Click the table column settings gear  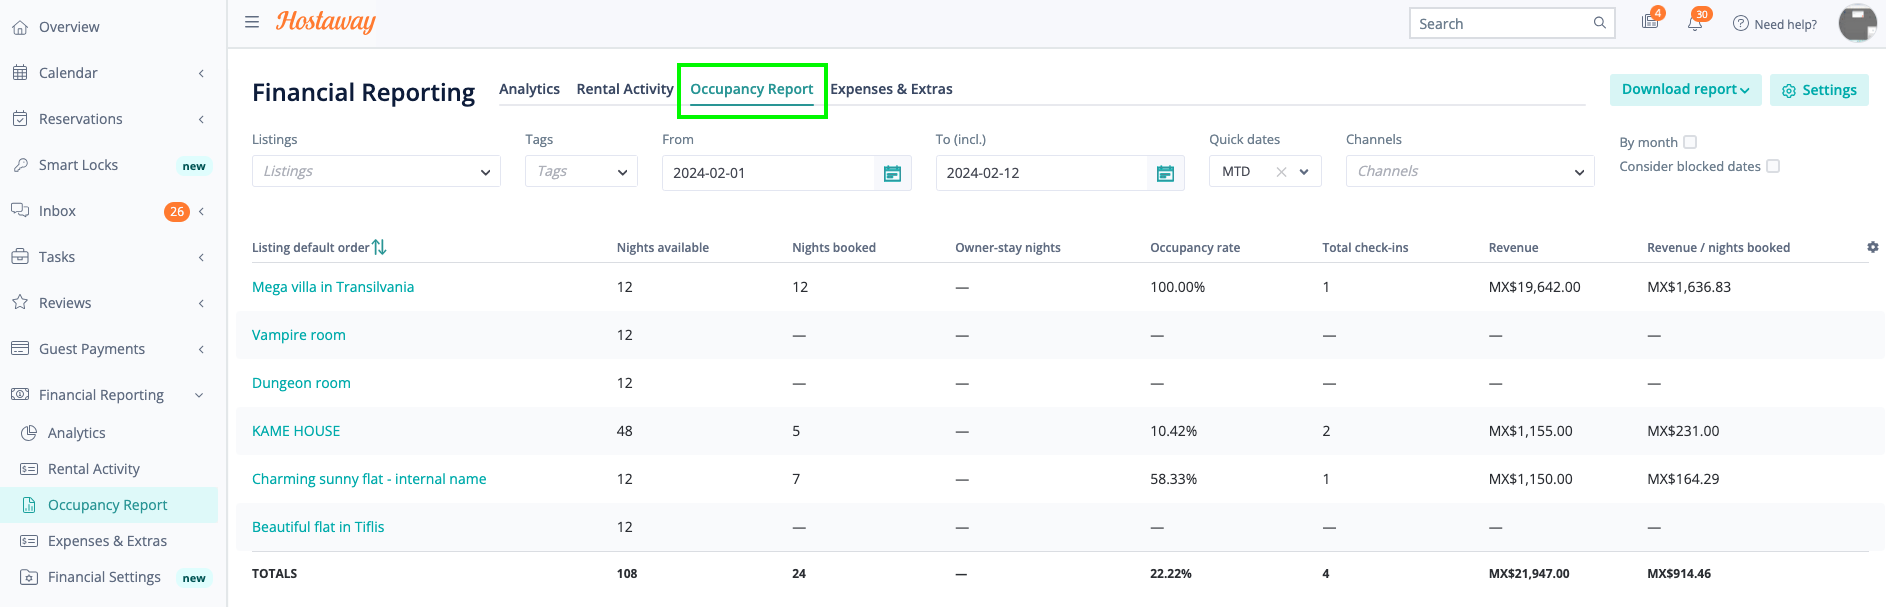point(1872,247)
